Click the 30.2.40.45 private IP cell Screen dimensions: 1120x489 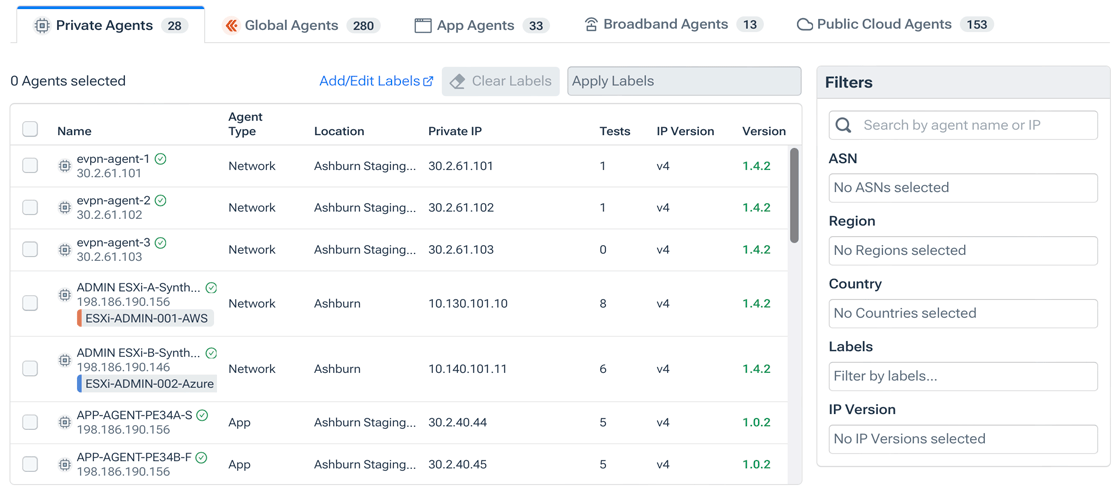(458, 465)
